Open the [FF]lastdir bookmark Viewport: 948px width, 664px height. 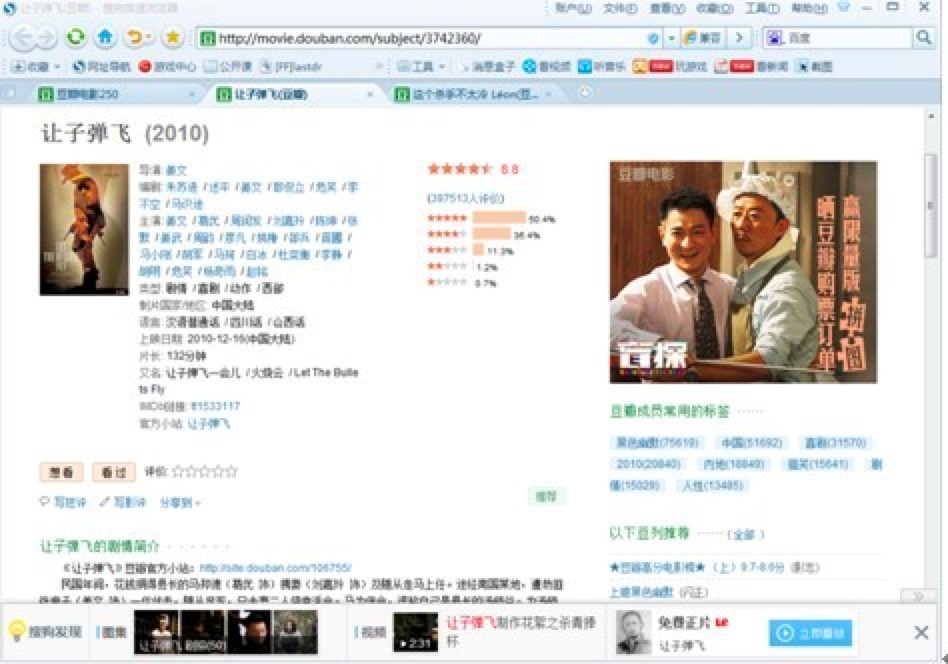tap(291, 67)
